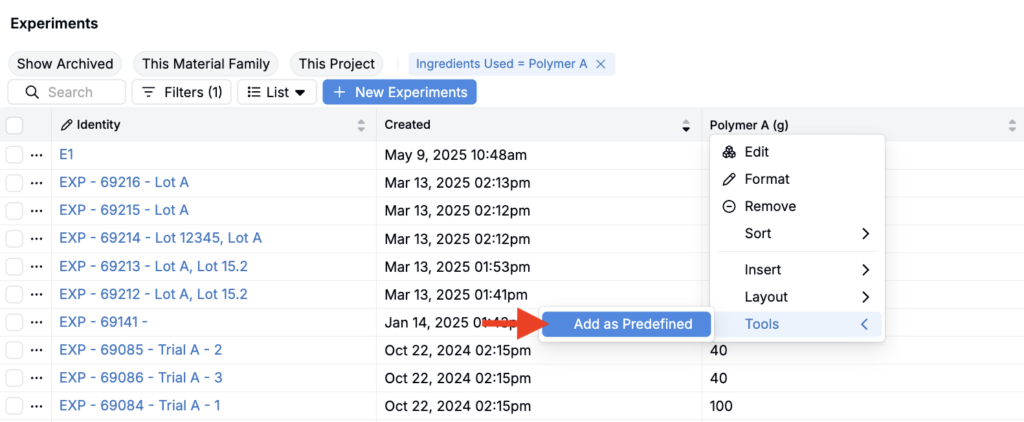Select checkbox for EXP - 69213 row

(14, 266)
